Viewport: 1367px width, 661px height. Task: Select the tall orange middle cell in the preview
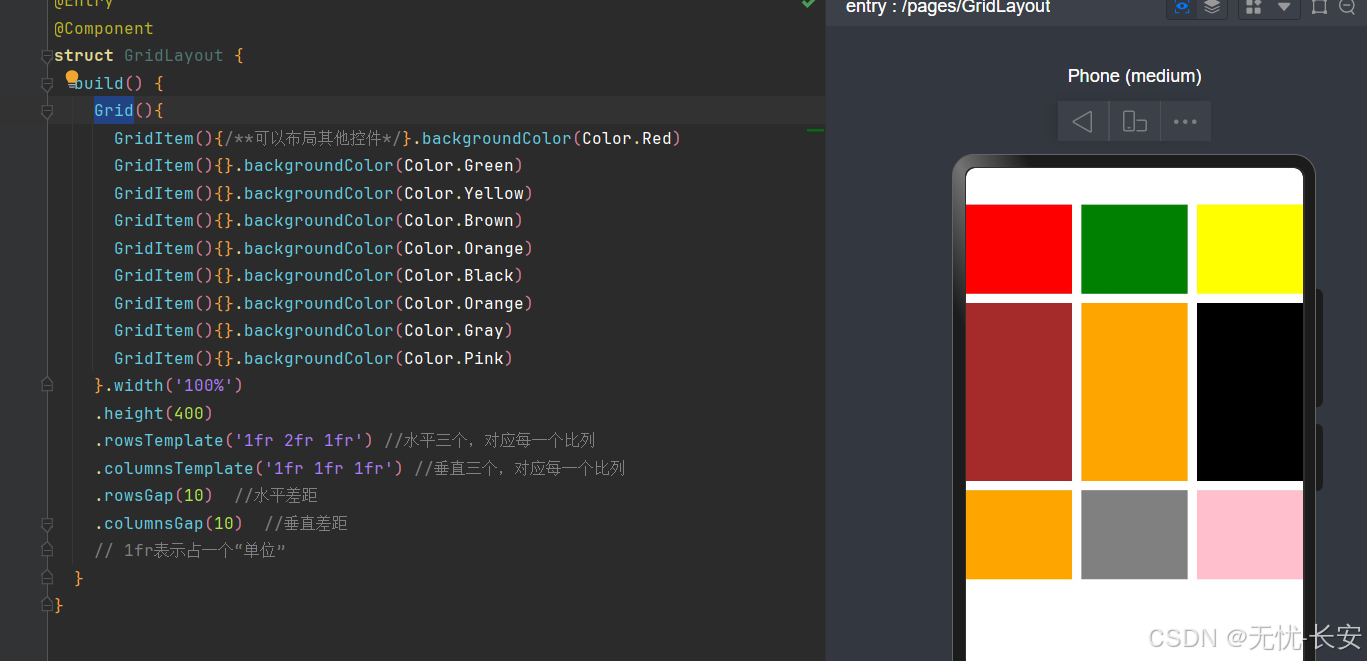coord(1134,392)
